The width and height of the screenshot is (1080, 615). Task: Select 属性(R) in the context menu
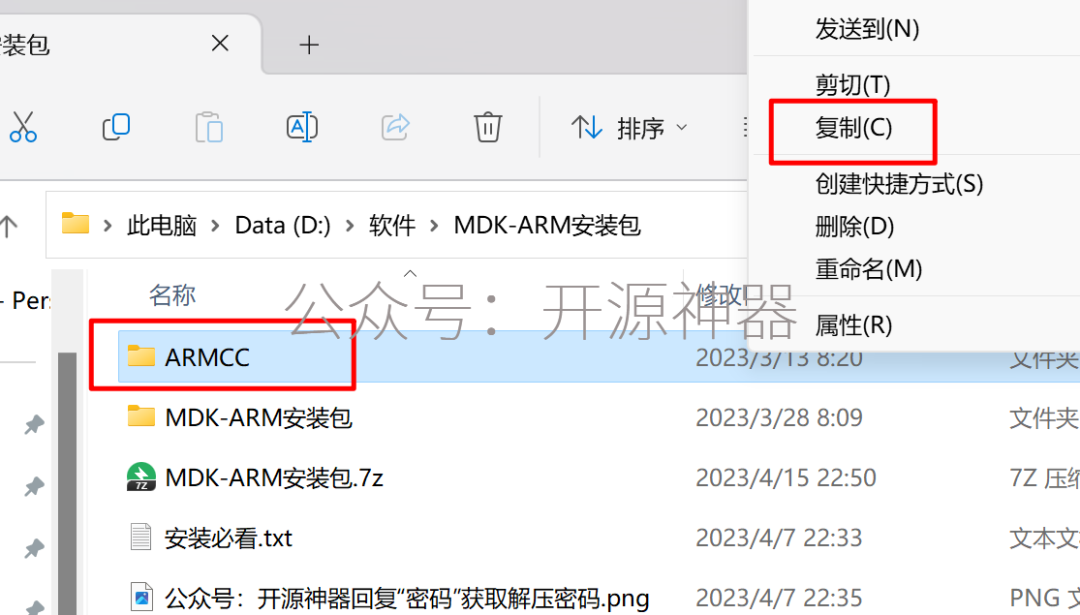point(853,325)
